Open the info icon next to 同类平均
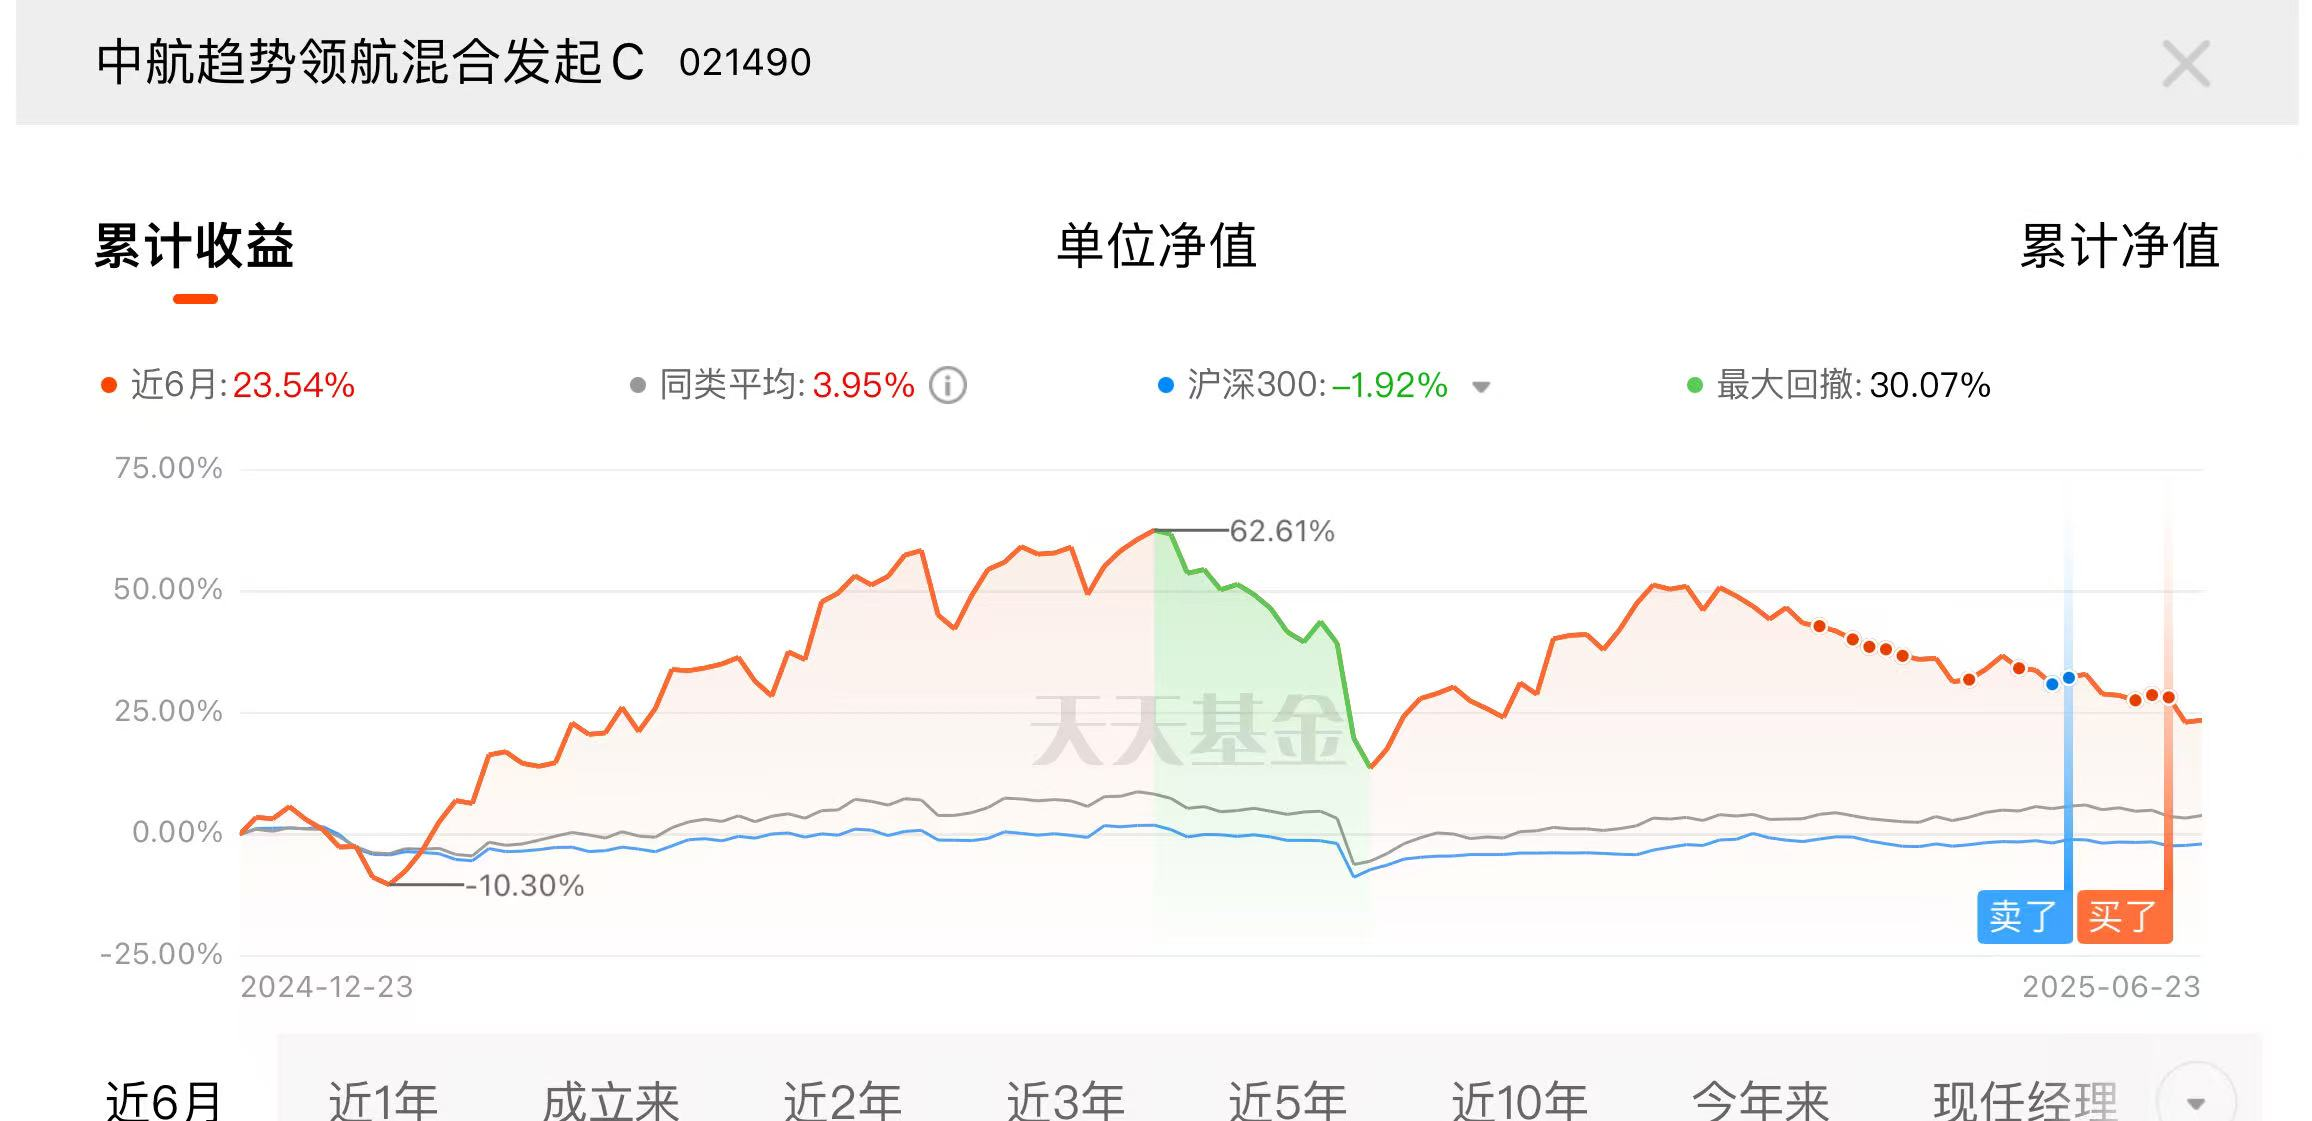The image size is (2312, 1121). (x=948, y=385)
